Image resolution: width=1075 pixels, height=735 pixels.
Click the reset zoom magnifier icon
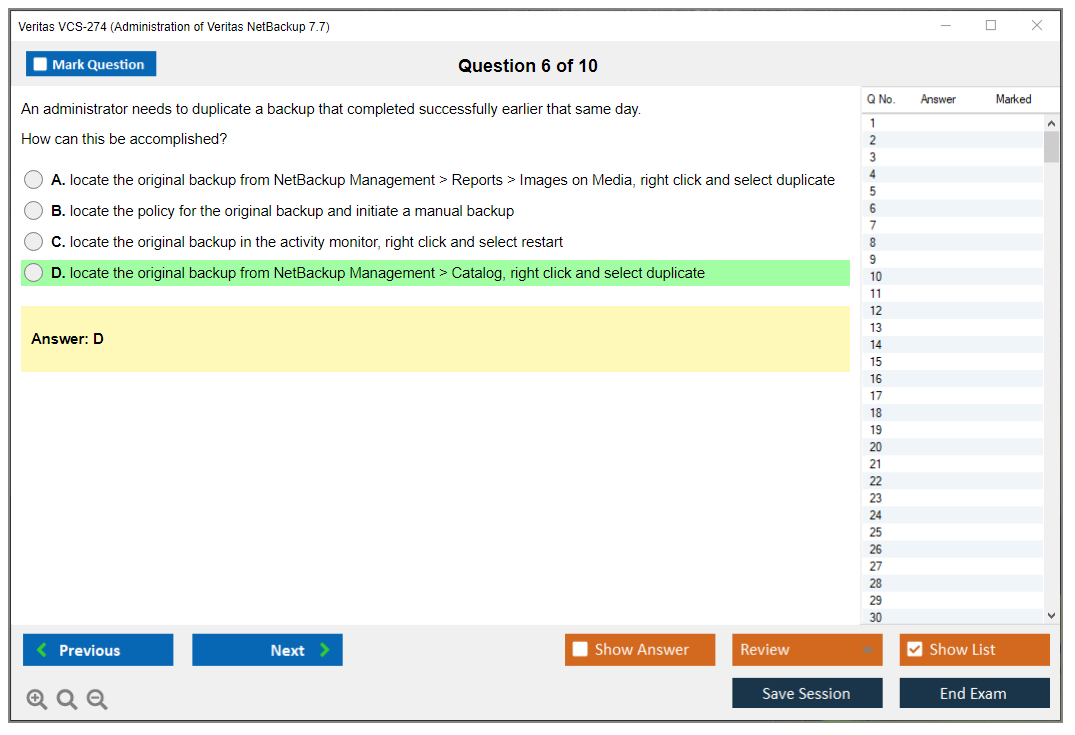point(67,699)
